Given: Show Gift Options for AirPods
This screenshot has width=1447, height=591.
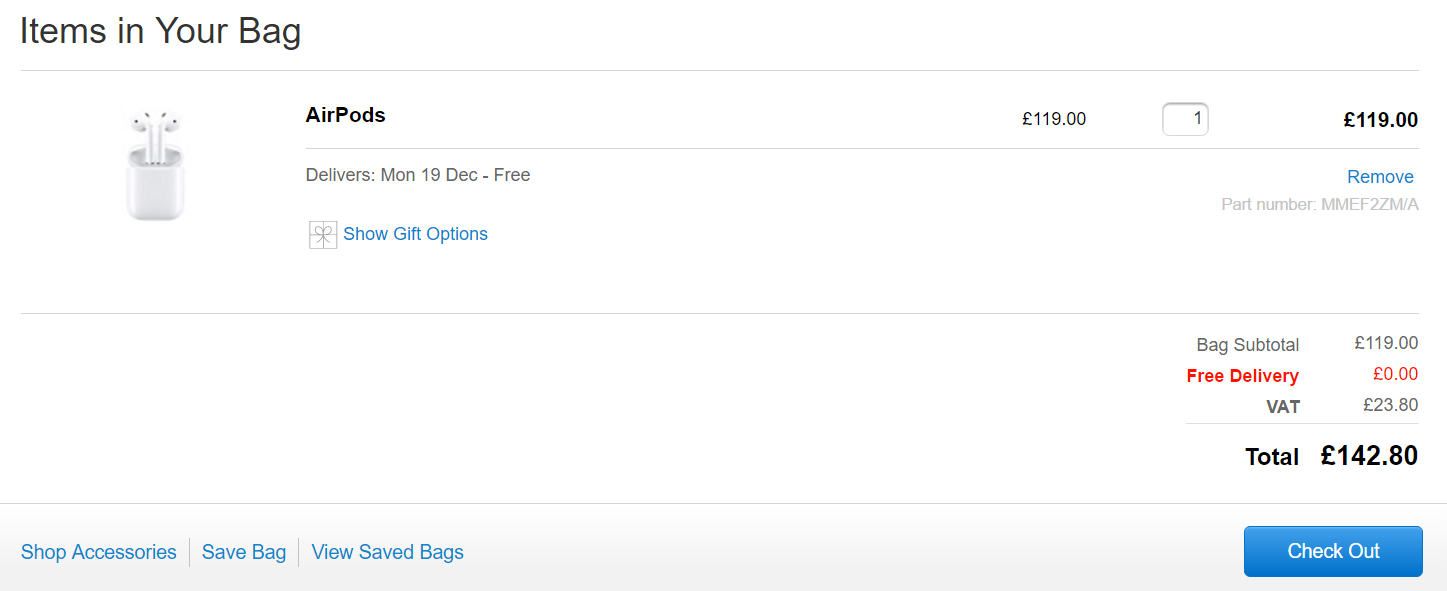Looking at the screenshot, I should coord(415,234).
